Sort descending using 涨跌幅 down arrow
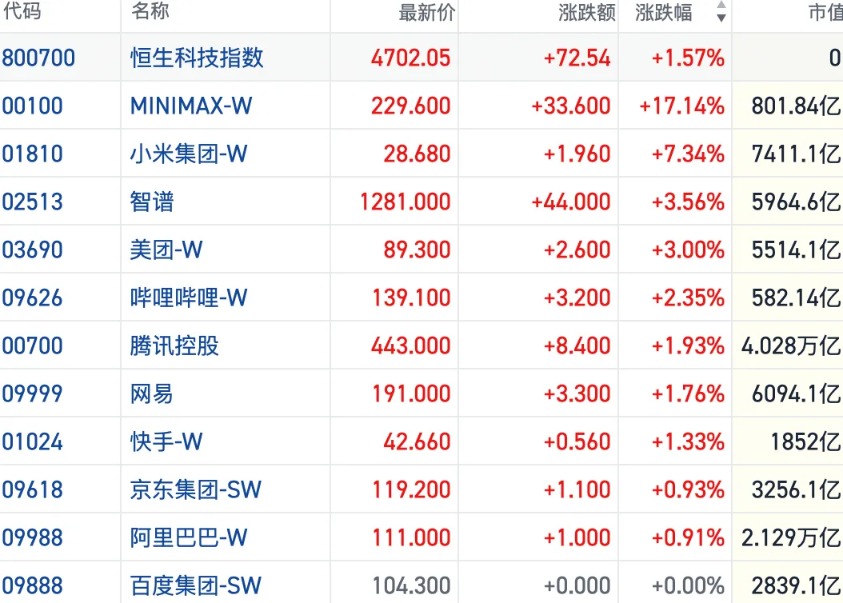843x603 pixels. (721, 18)
